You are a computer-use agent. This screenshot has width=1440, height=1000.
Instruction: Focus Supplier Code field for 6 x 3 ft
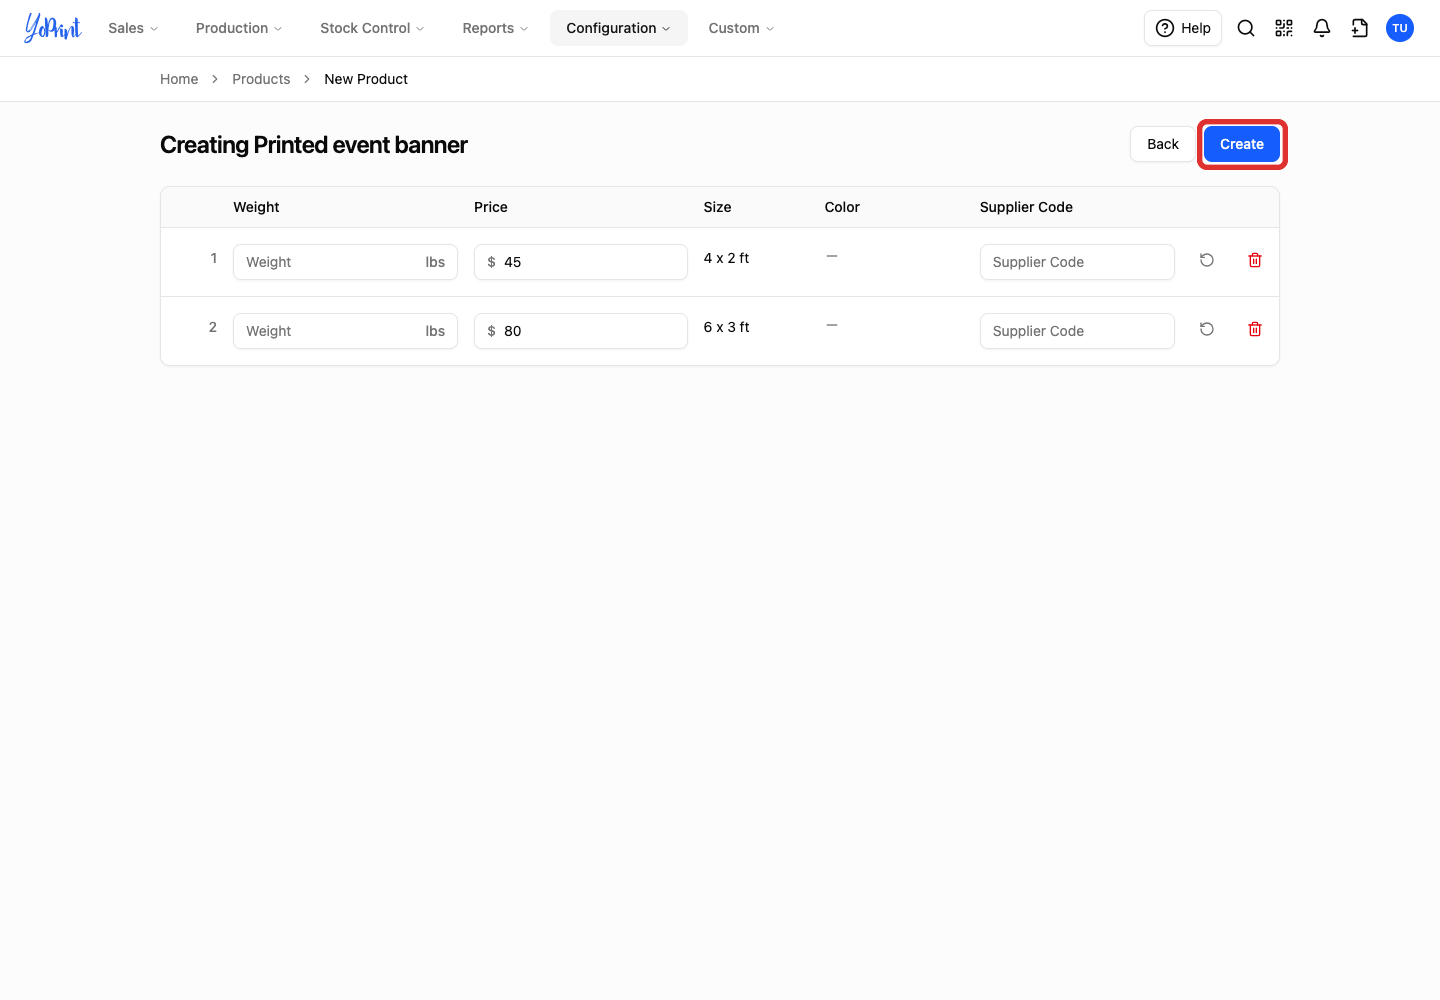[1077, 331]
